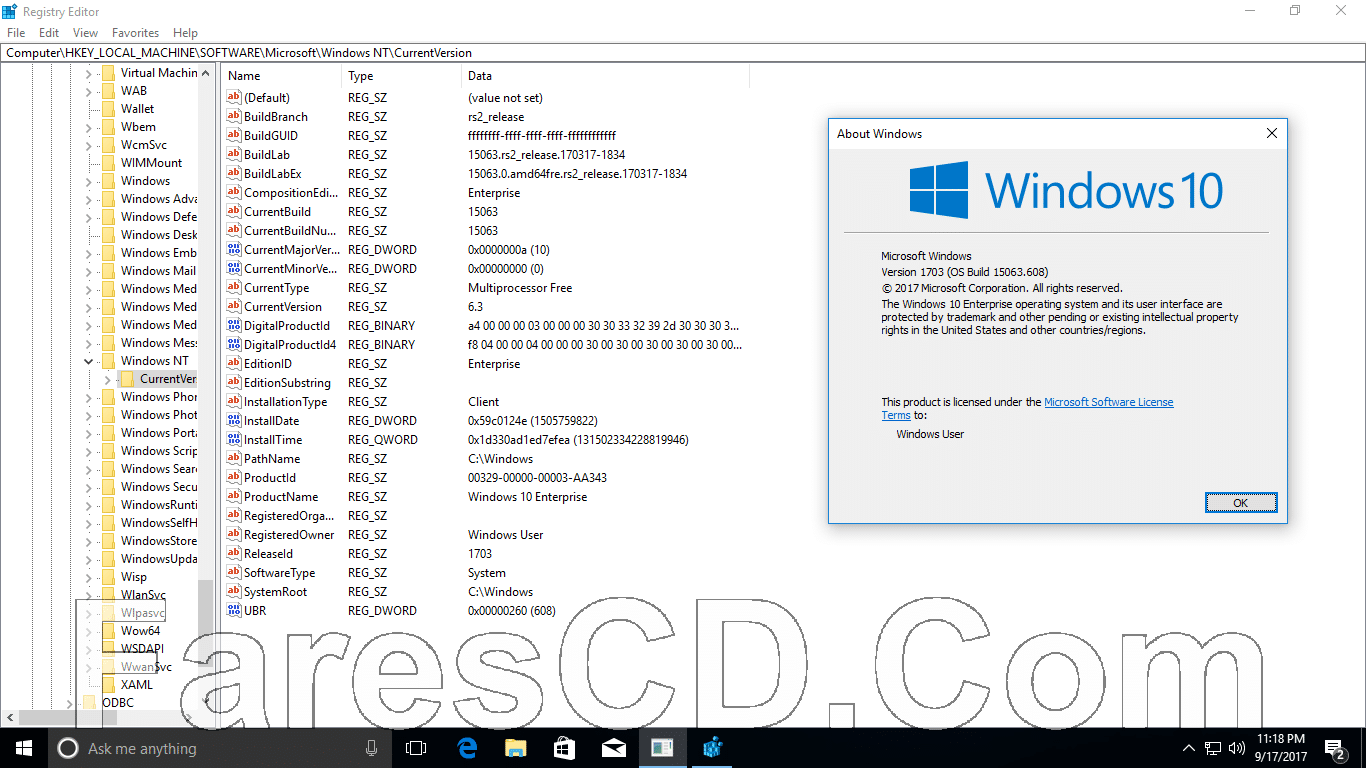Click the DigitalProductId binary value icon
The width and height of the screenshot is (1366, 768).
(235, 326)
